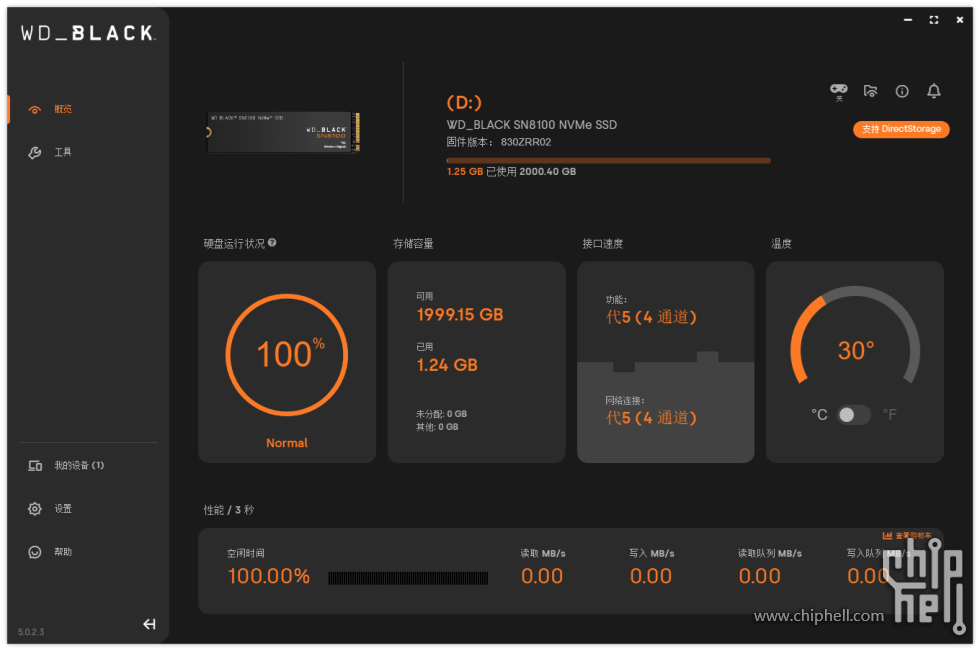Viewport: 980px width, 651px height.
Task: Click the 100.00% idle time value
Action: (269, 576)
